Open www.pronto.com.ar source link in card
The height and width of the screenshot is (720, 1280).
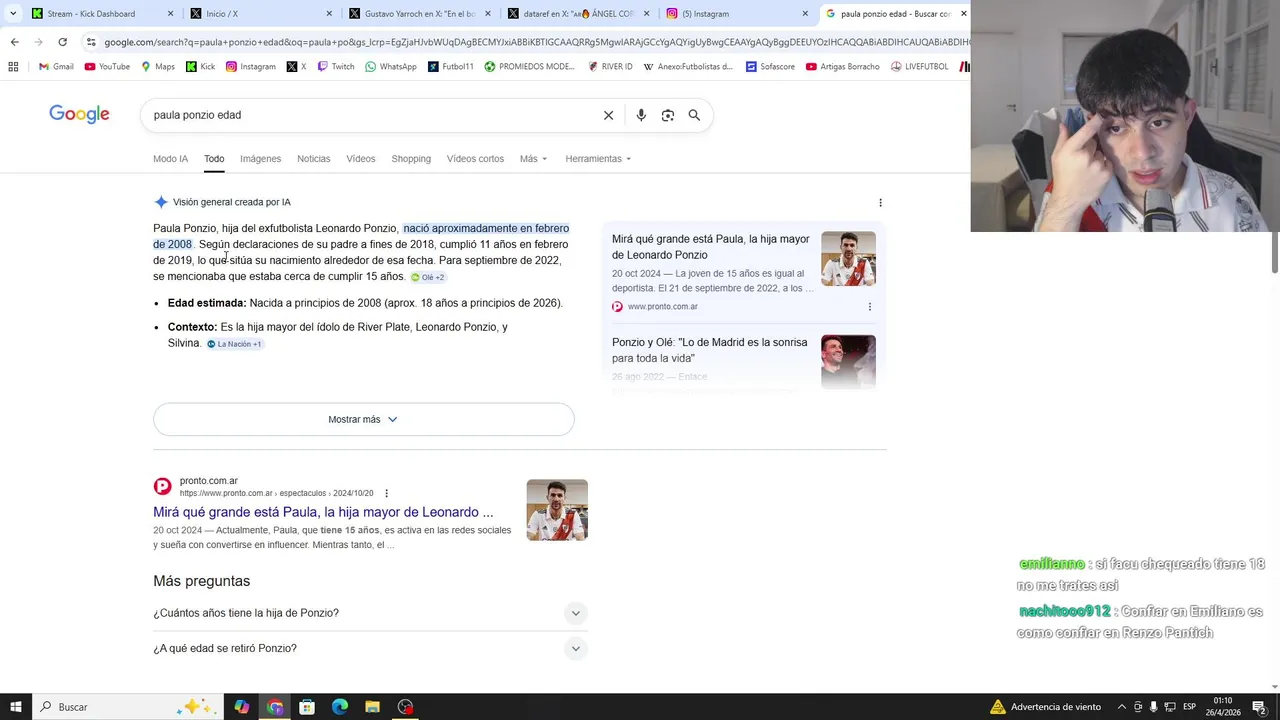pos(662,307)
